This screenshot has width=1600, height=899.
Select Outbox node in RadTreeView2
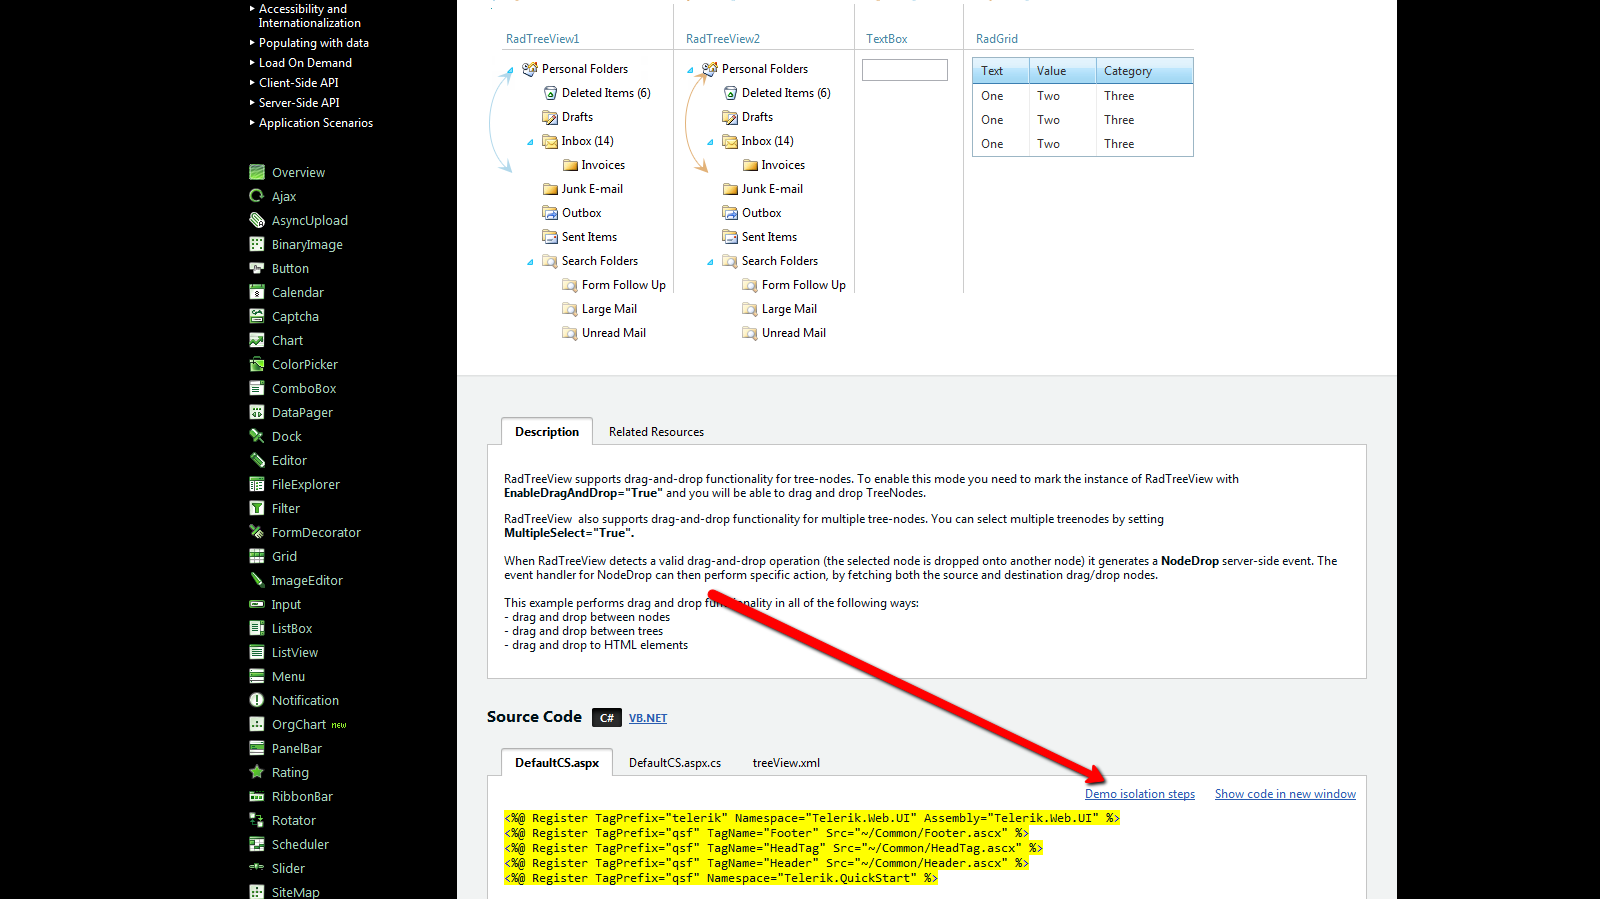[x=762, y=213]
